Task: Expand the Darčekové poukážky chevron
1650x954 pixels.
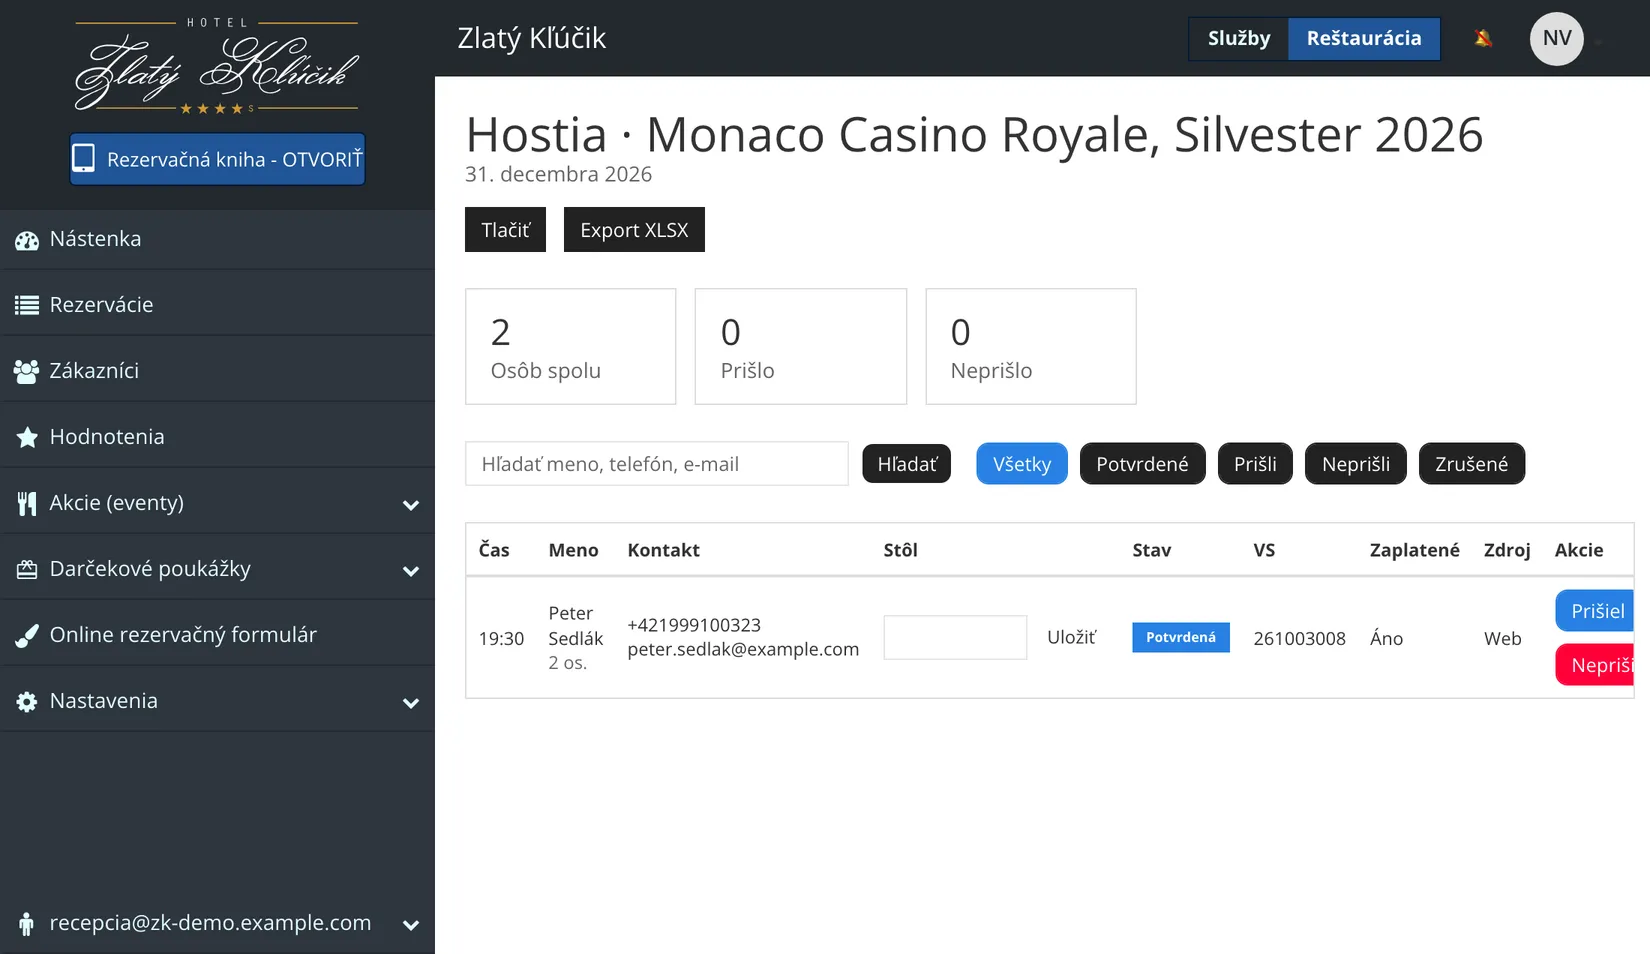Action: (x=410, y=571)
